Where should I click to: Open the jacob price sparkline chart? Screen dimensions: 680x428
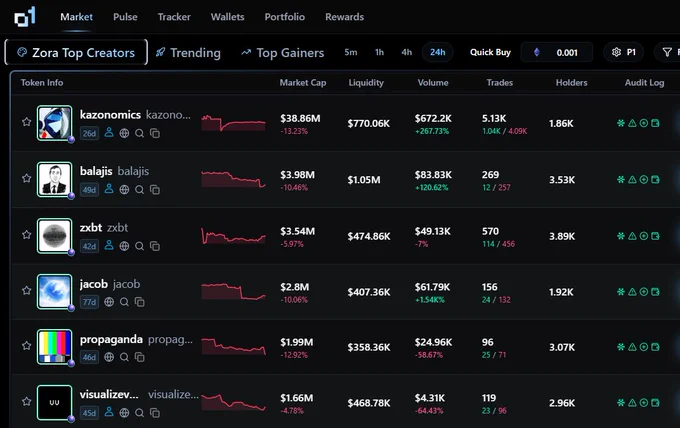pos(233,291)
